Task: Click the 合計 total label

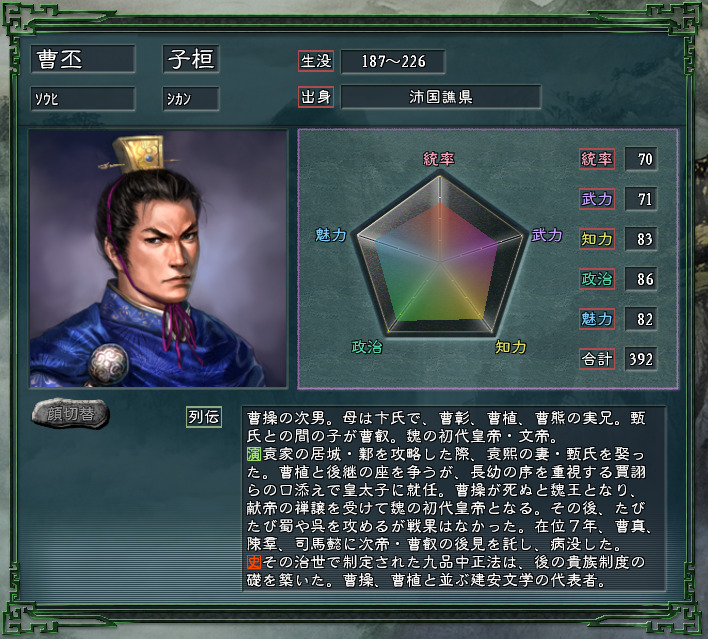Action: tap(596, 359)
